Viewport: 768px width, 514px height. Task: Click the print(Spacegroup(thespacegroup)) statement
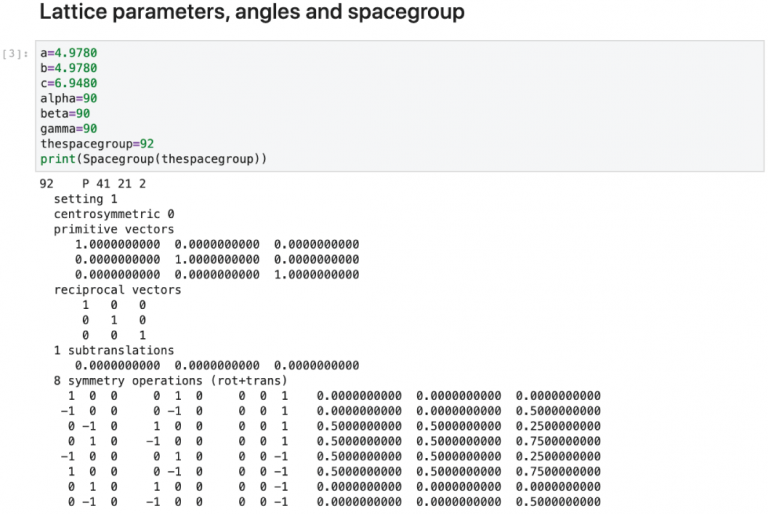tap(153, 159)
